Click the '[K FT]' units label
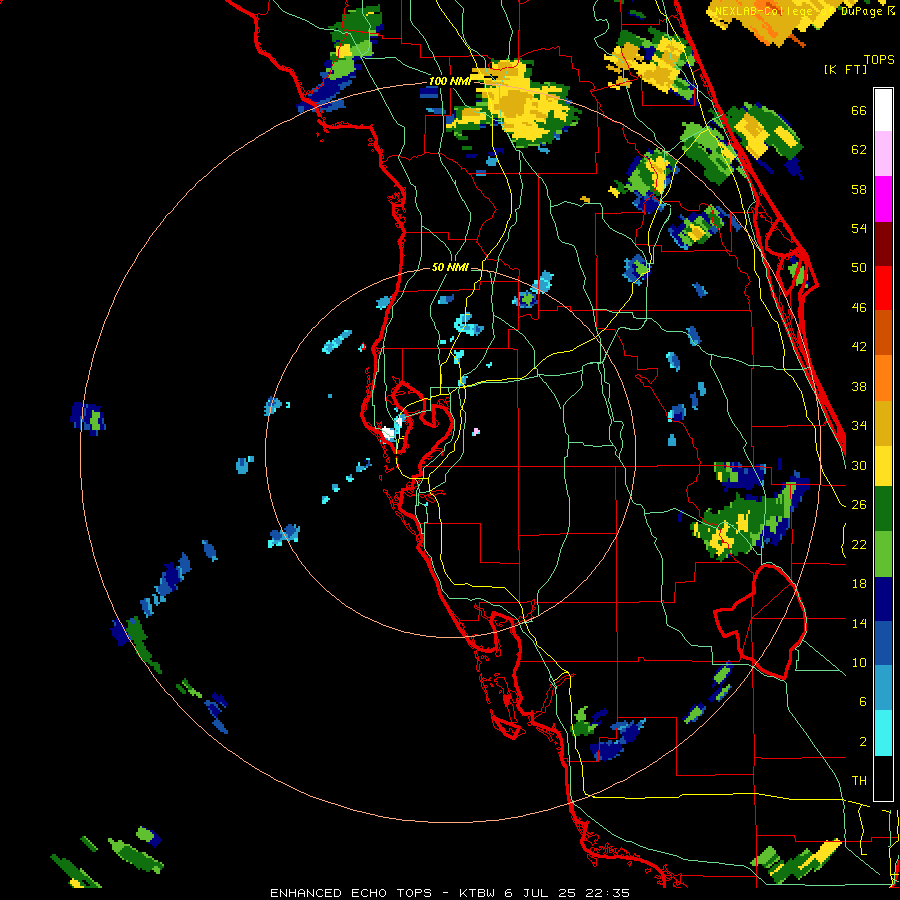 (845, 70)
